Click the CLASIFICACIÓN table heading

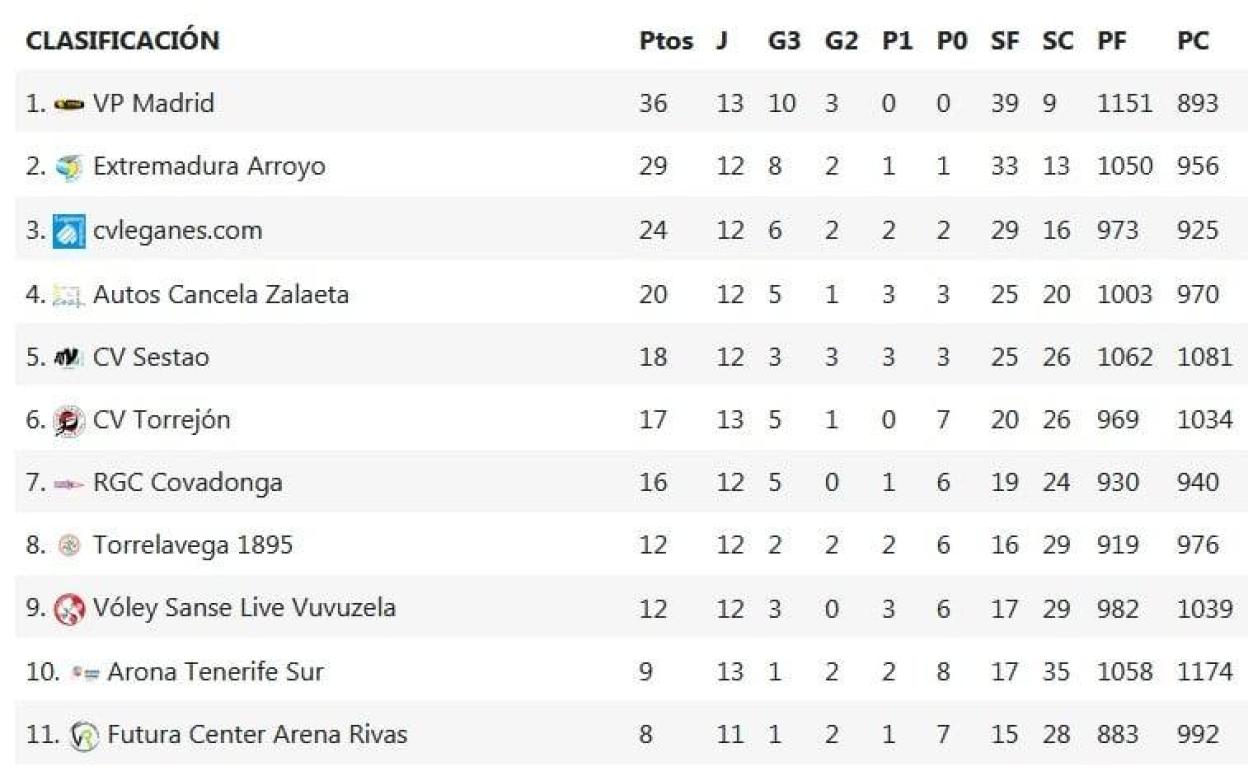tap(122, 41)
